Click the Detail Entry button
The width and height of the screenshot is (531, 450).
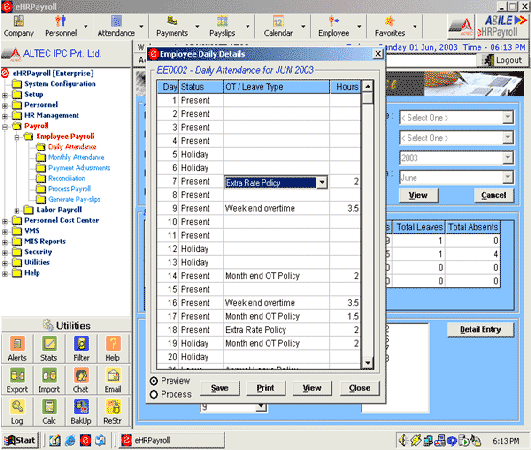[481, 329]
